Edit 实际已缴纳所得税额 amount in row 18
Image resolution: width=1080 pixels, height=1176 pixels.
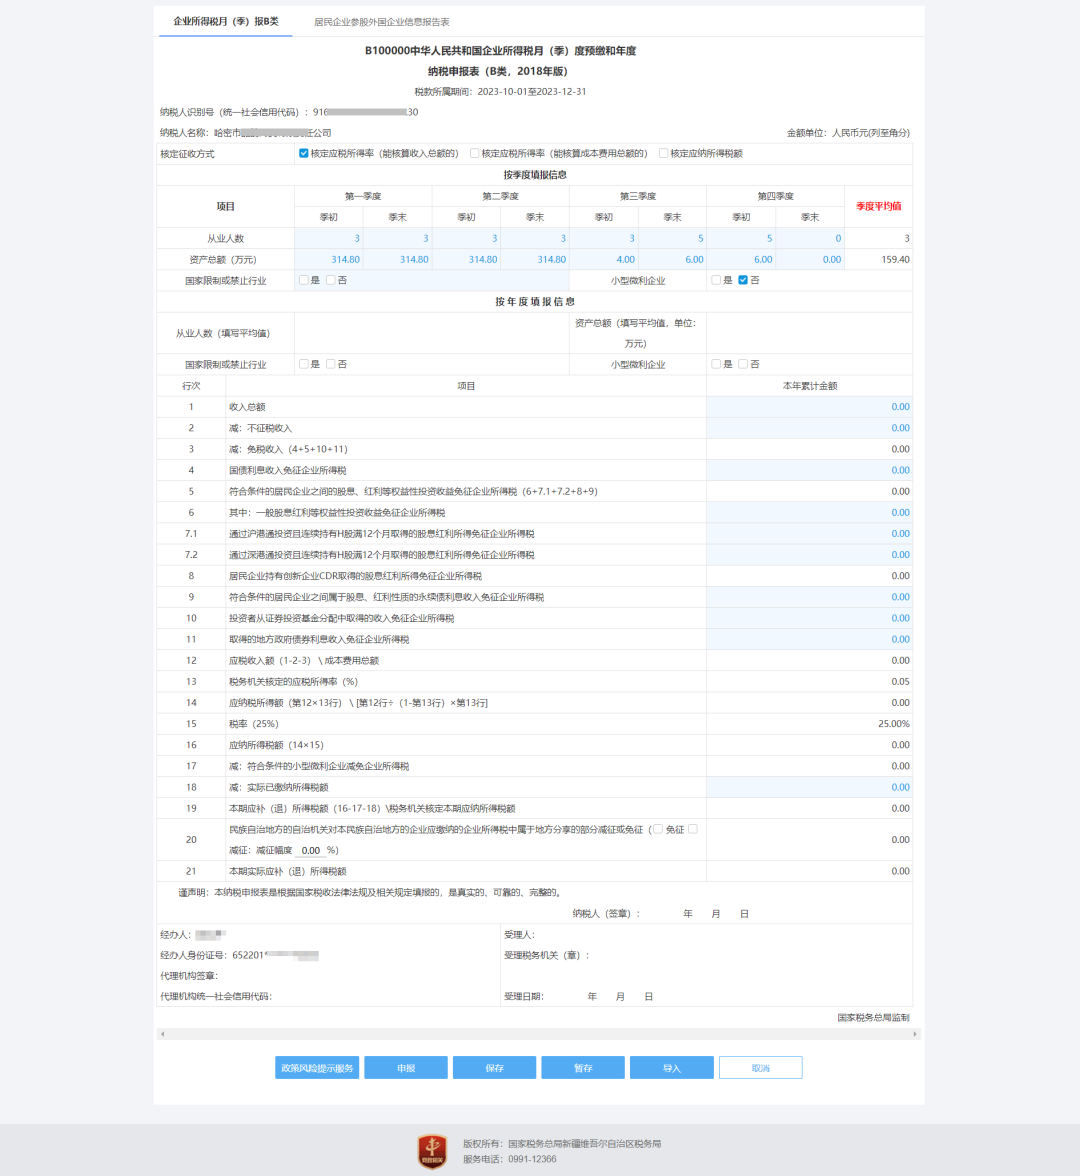coord(809,787)
